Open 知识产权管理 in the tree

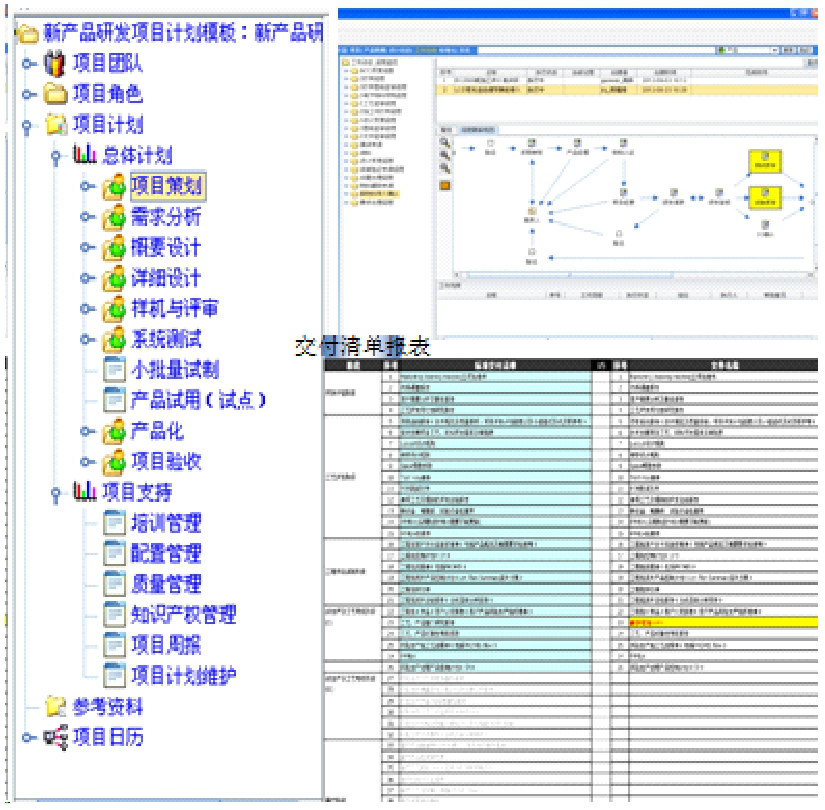pos(183,615)
